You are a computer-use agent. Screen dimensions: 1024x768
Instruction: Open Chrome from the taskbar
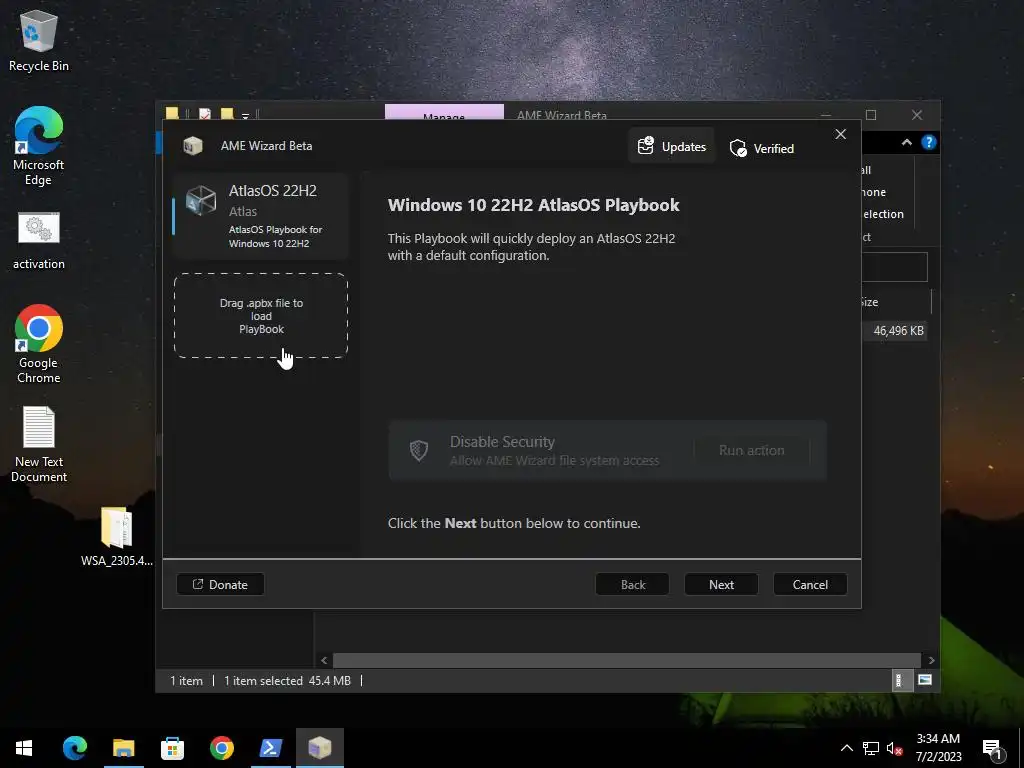pos(221,748)
